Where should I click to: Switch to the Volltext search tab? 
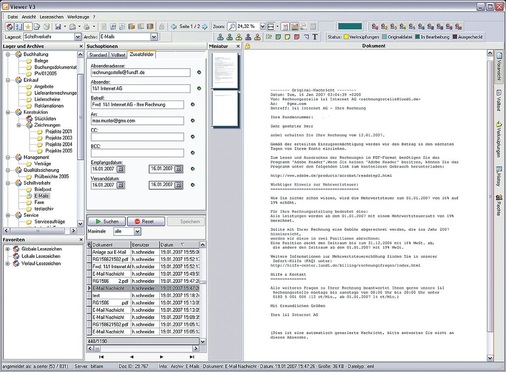click(x=118, y=55)
